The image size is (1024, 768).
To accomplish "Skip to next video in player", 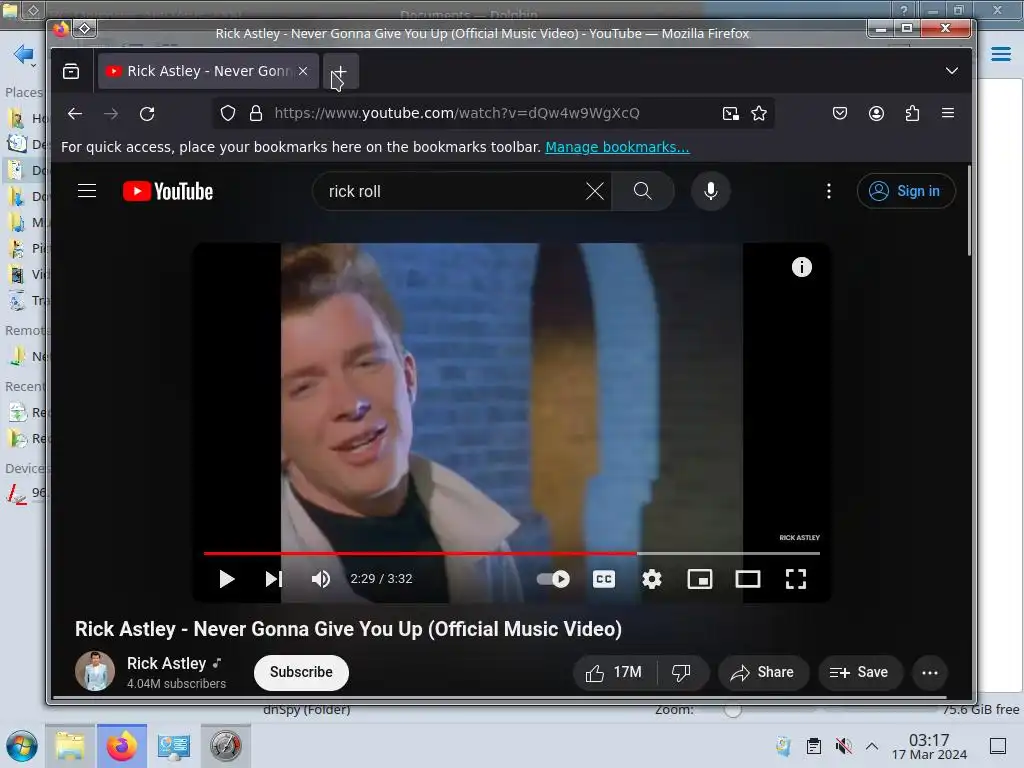I will pyautogui.click(x=274, y=579).
